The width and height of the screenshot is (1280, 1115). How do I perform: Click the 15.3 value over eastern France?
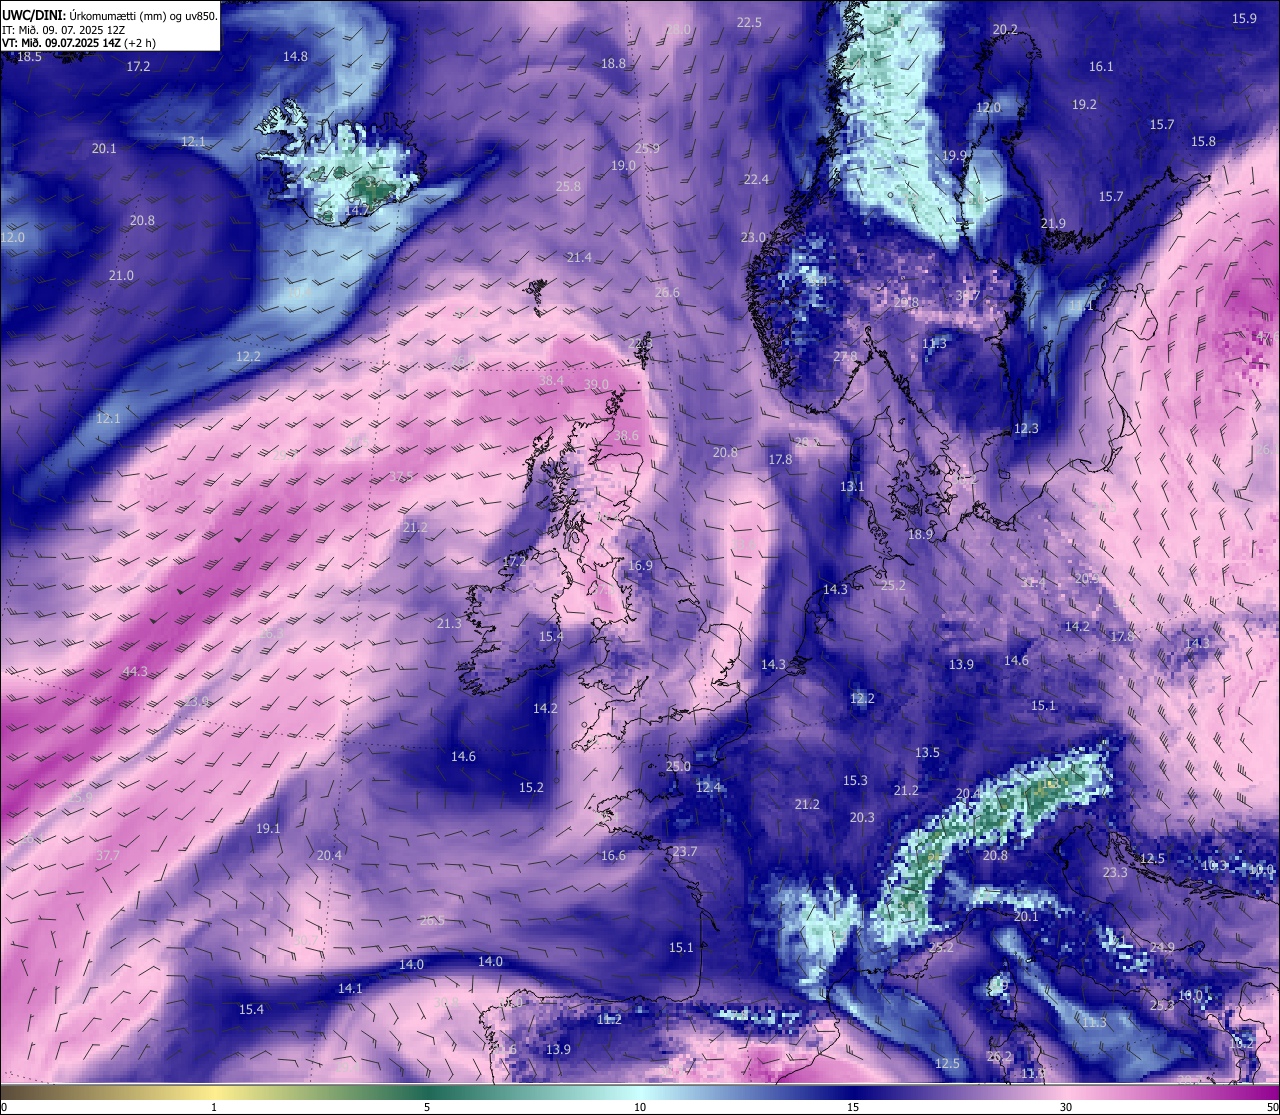point(855,781)
